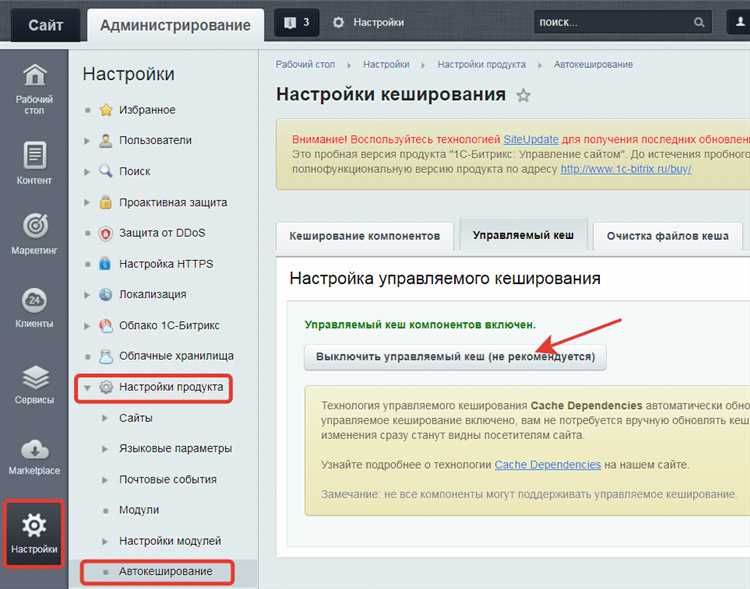Viewport: 750px width, 589px height.
Task: Open the Cache Dependencies link
Action: point(548,465)
